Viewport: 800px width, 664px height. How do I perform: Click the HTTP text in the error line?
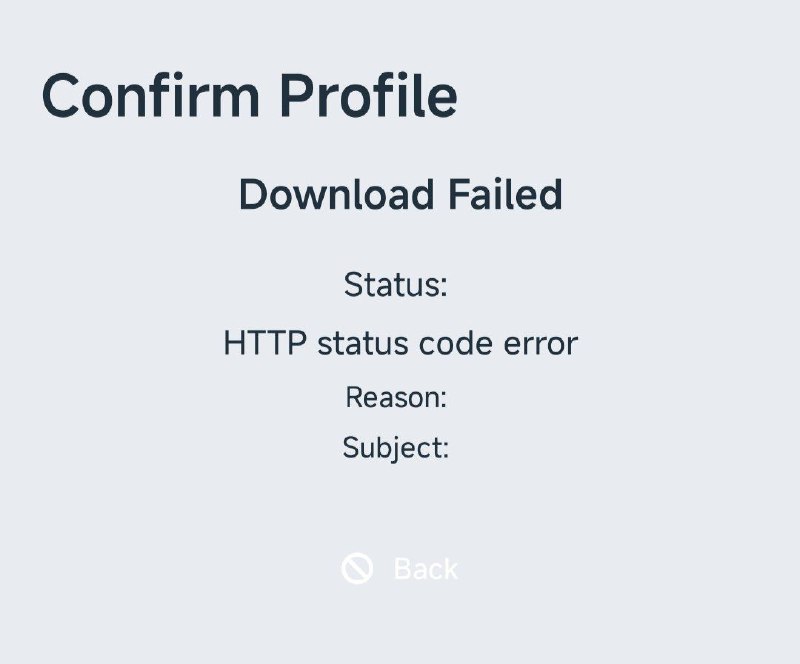click(x=264, y=344)
